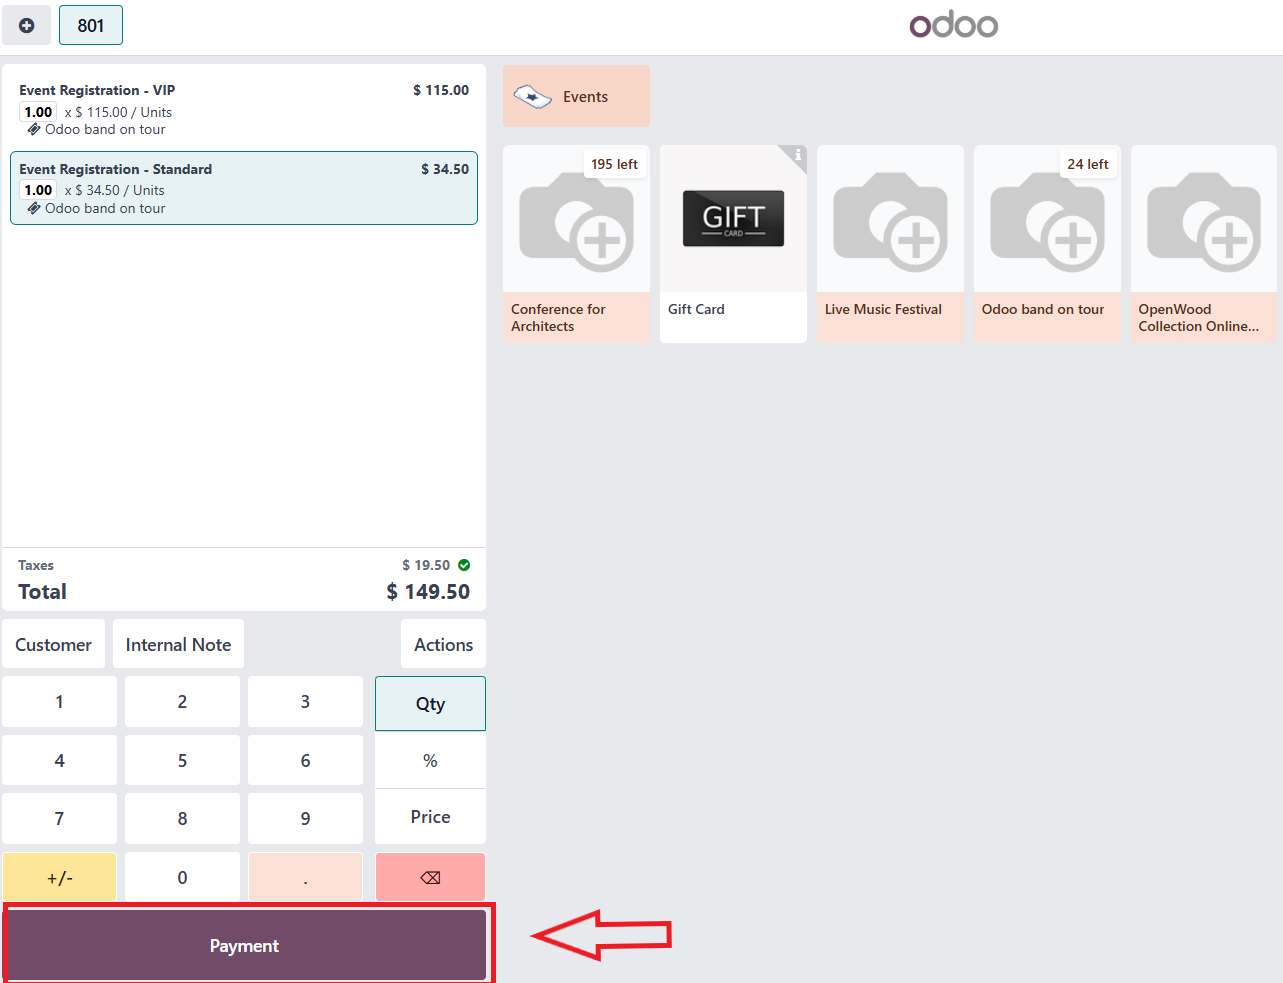1283x983 pixels.
Task: Switch numpad to Price mode
Action: (x=430, y=817)
